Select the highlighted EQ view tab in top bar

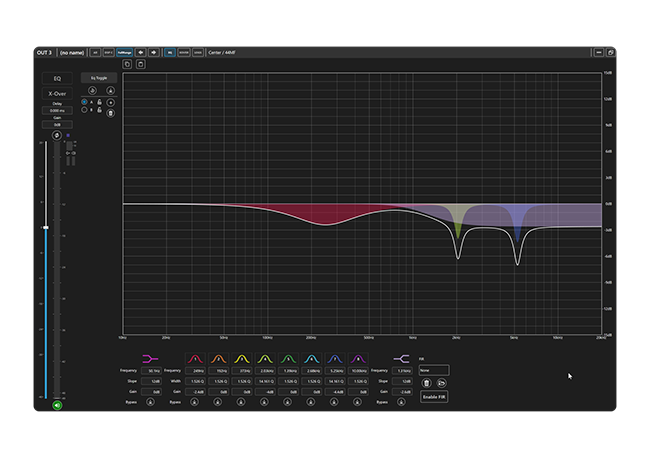click(170, 53)
